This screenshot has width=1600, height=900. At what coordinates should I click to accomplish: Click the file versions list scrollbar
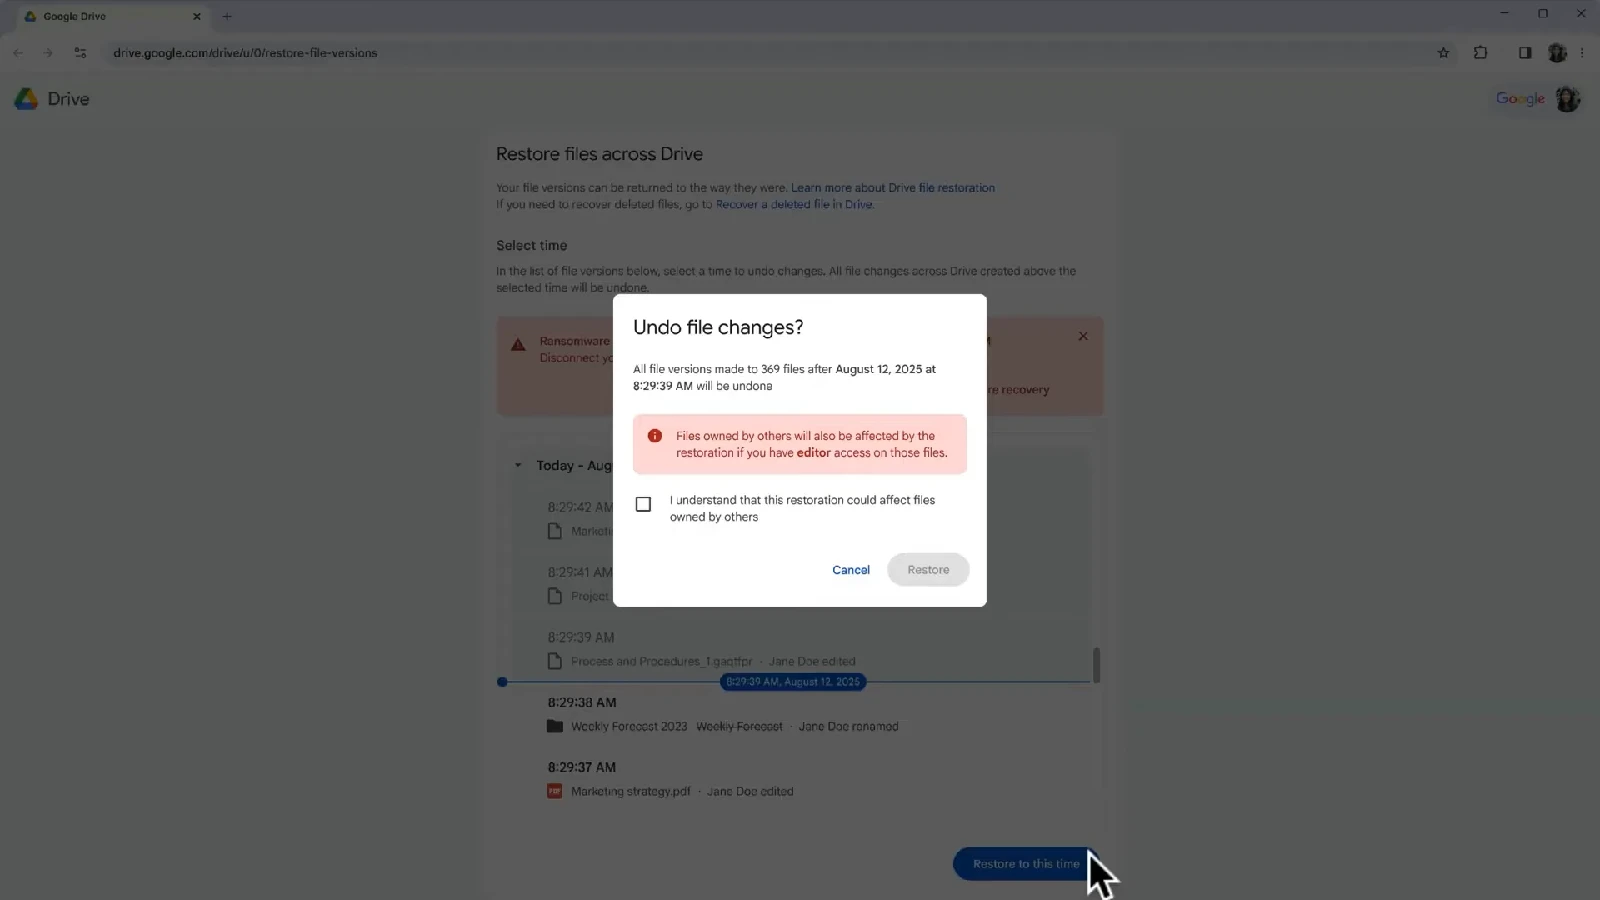tap(1096, 665)
